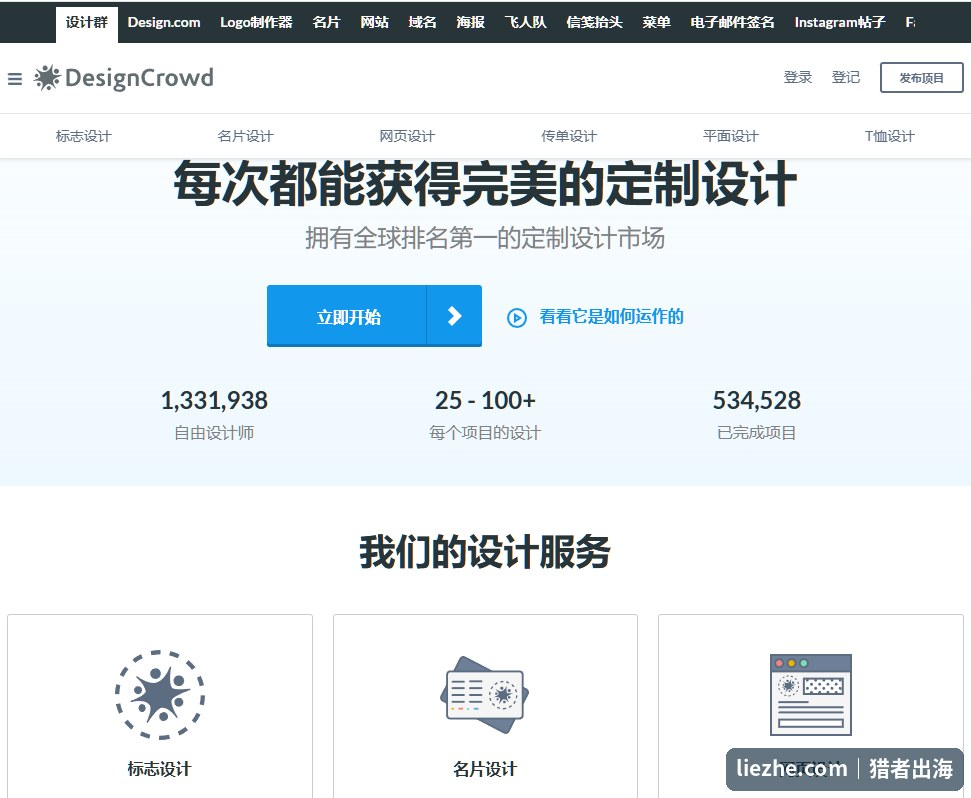Open 传单设计 in the category navigation
Screen dimensions: 971x798
click(569, 136)
